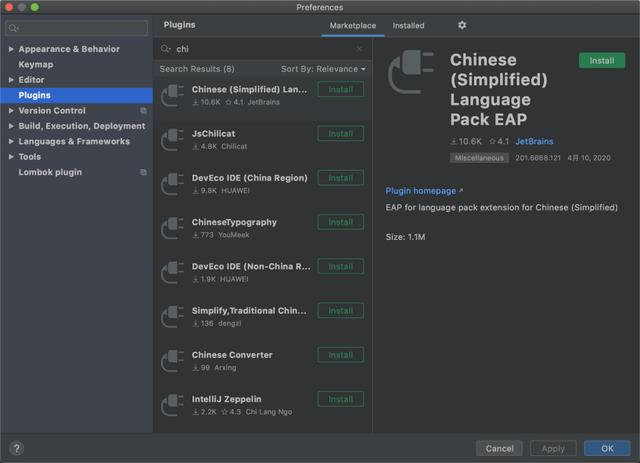640x463 pixels.
Task: Click the Size: 1.1M text
Action: (405, 237)
